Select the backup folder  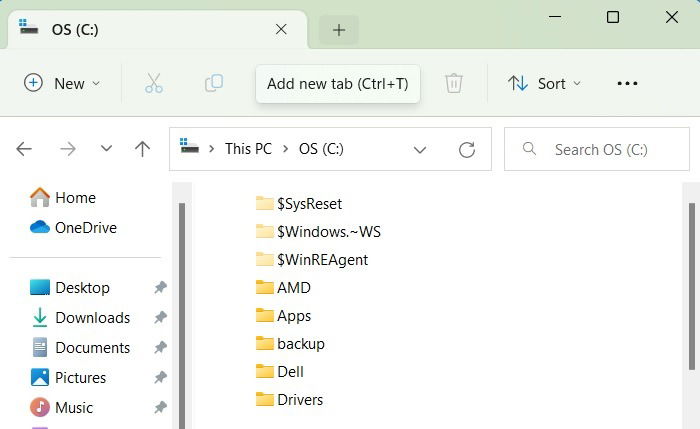tap(290, 344)
